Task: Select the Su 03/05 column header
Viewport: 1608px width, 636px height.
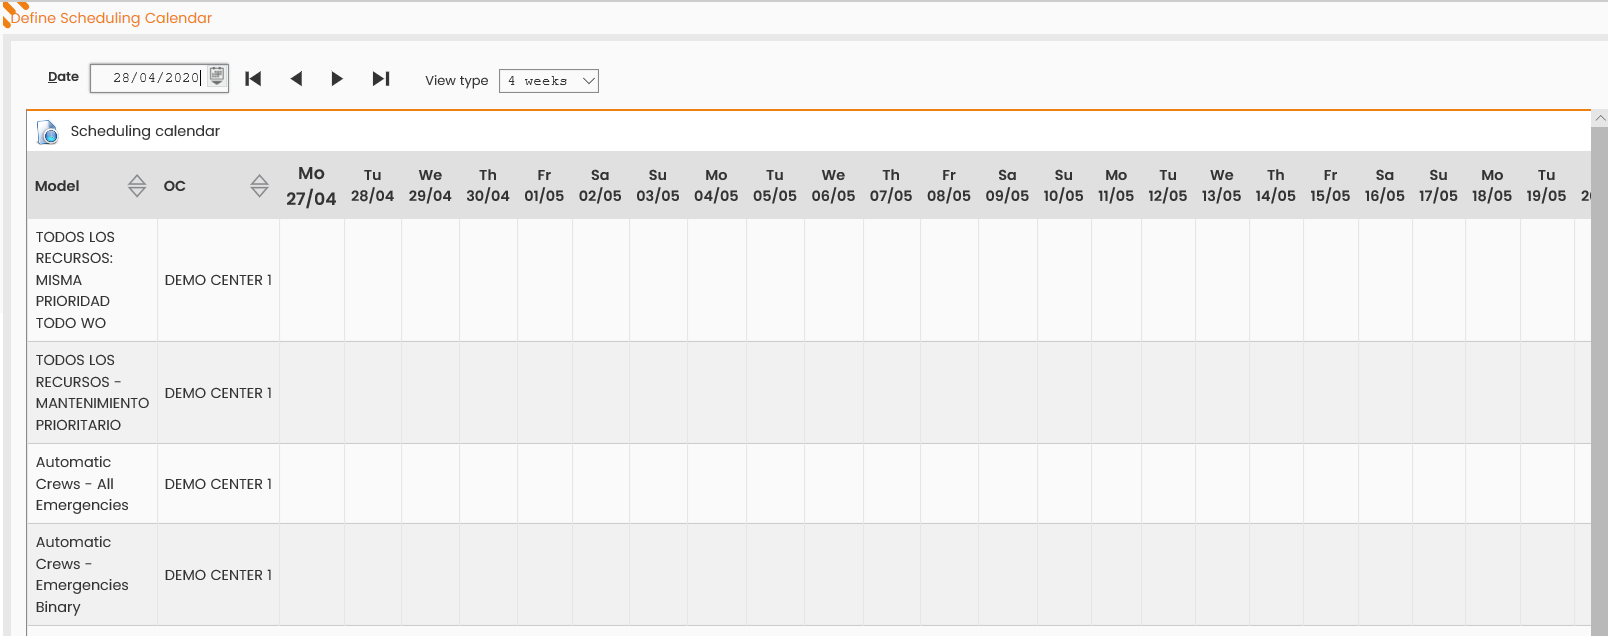Action: (x=658, y=186)
